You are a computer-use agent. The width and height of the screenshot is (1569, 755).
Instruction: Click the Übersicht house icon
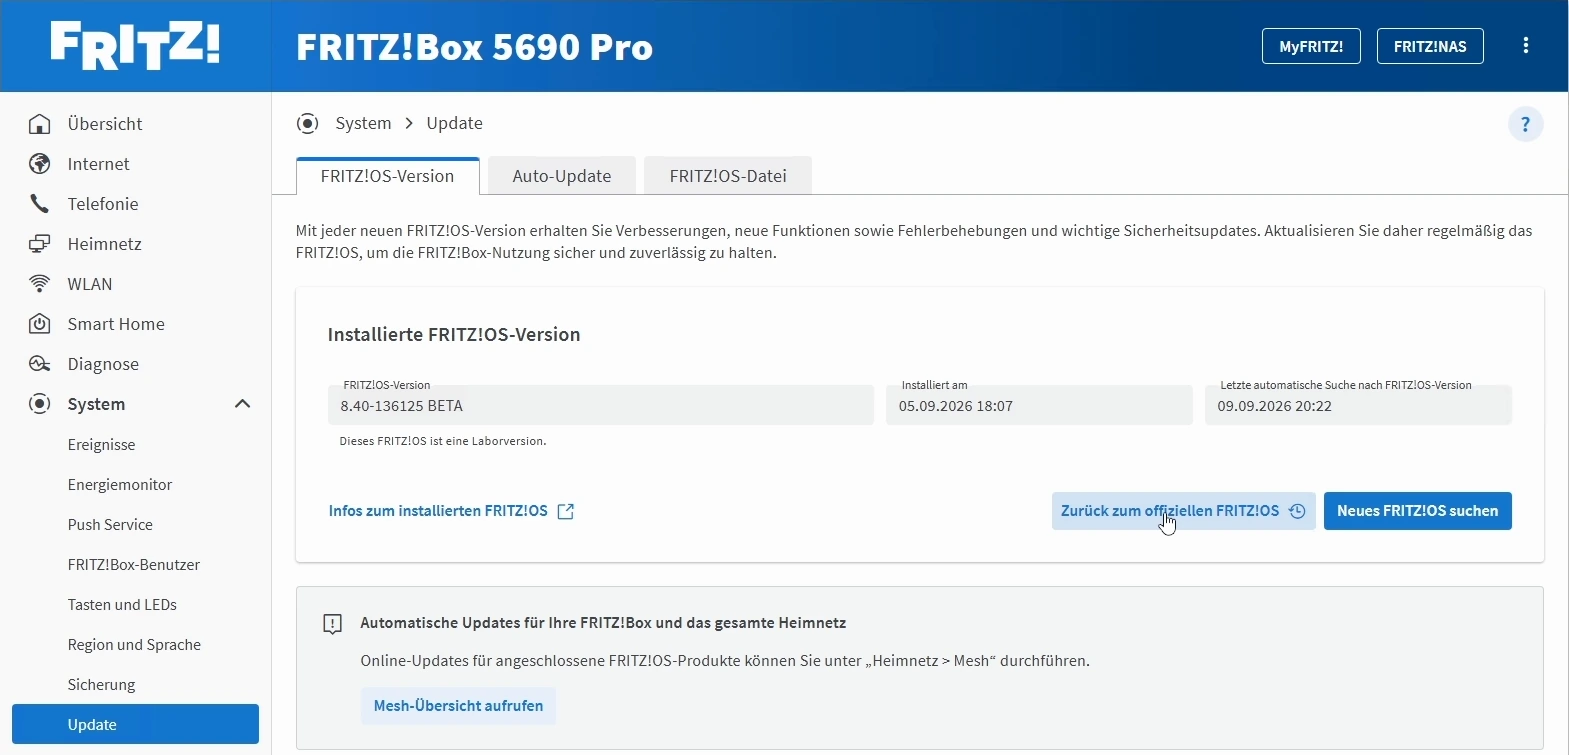coord(40,124)
